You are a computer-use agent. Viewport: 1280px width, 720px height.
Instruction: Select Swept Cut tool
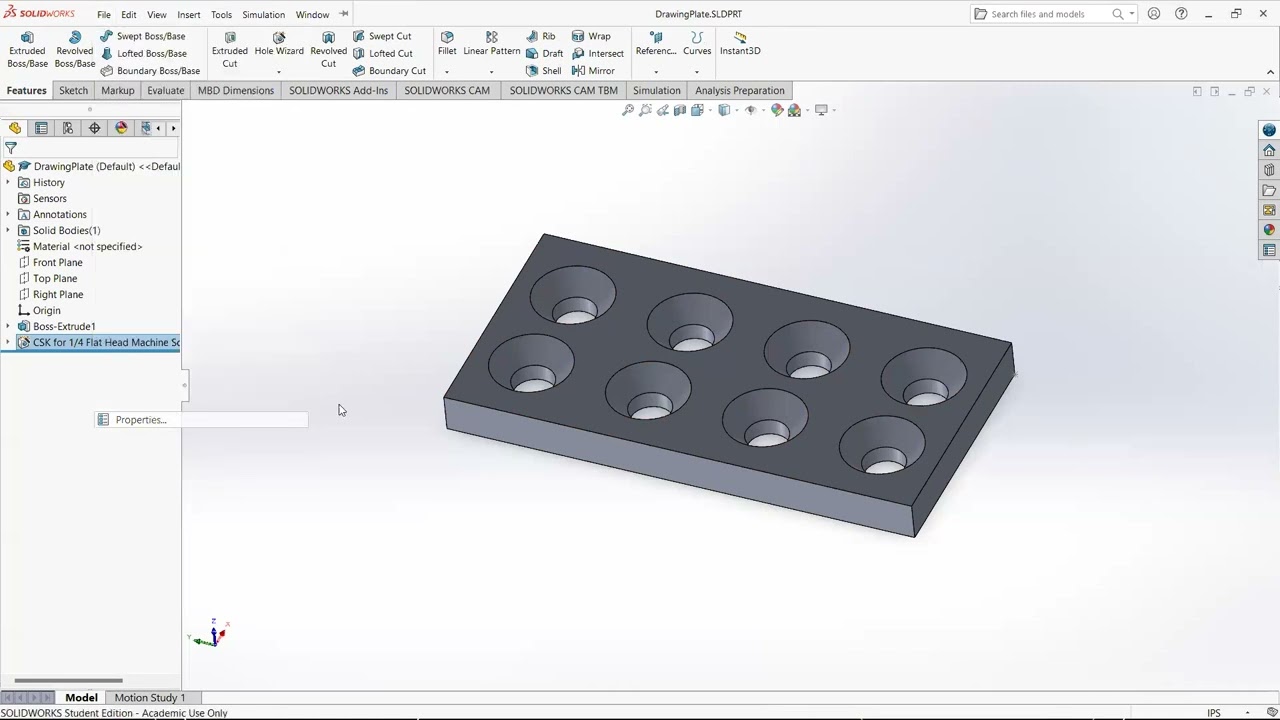coord(382,36)
